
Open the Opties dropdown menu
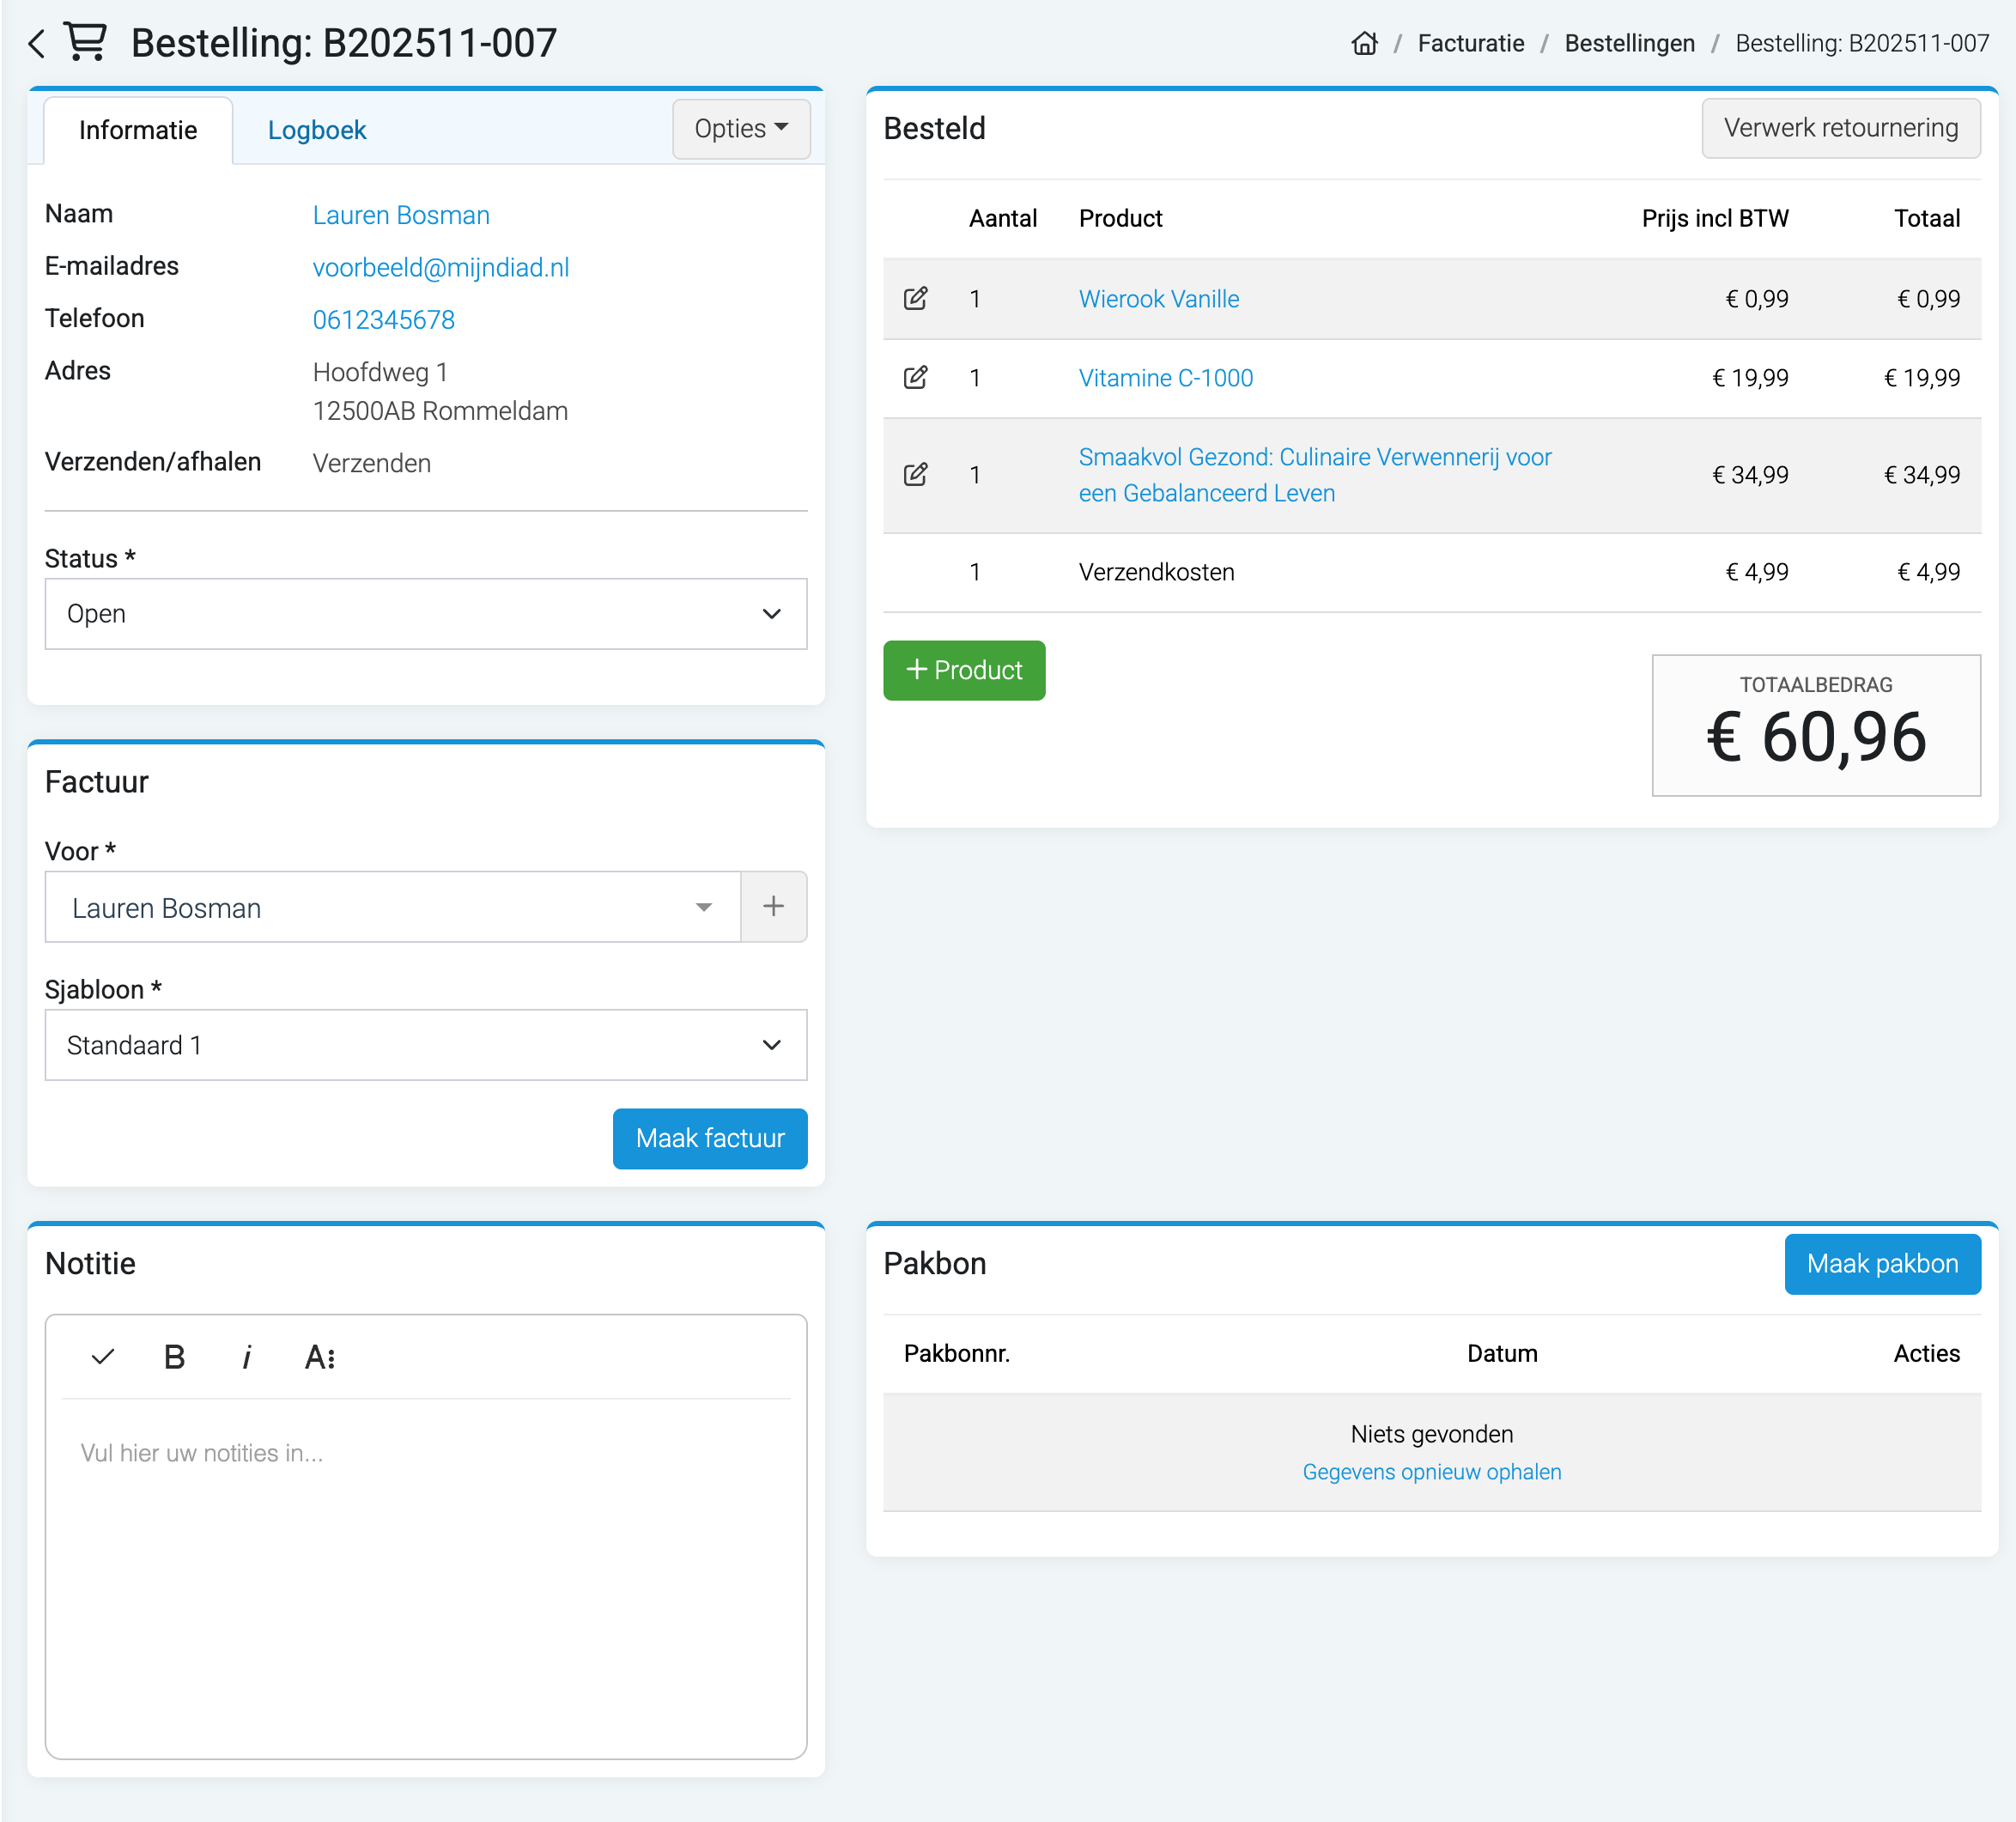point(741,129)
